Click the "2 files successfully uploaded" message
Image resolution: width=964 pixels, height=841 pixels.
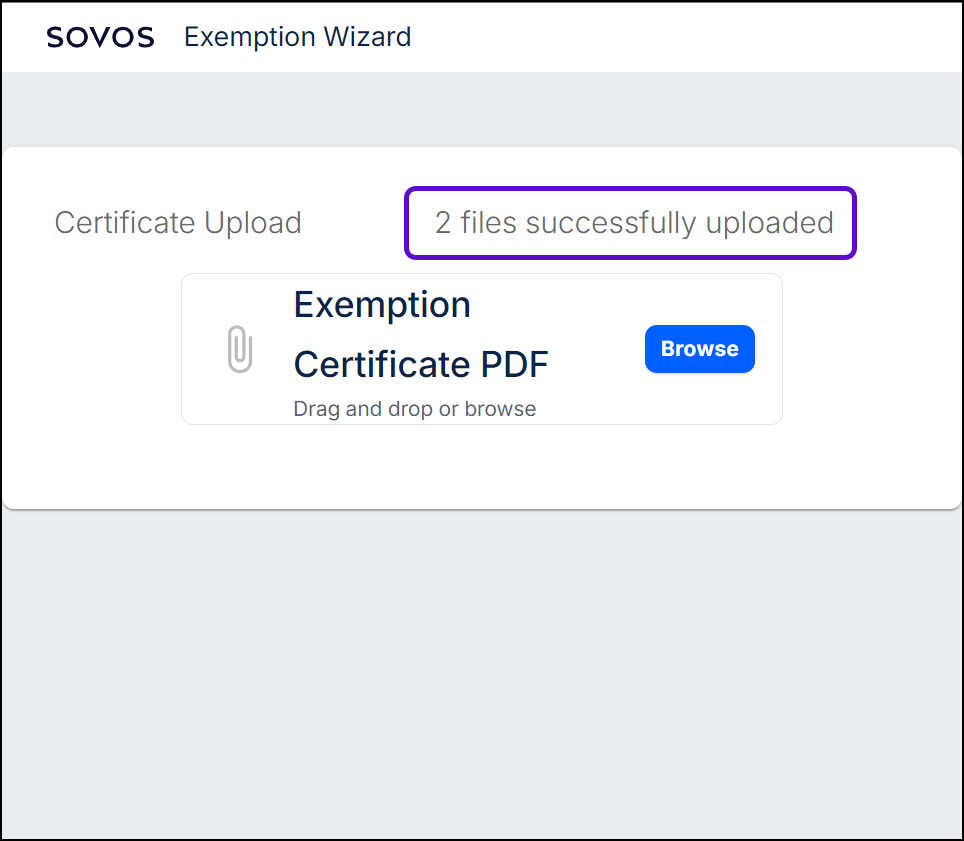633,222
